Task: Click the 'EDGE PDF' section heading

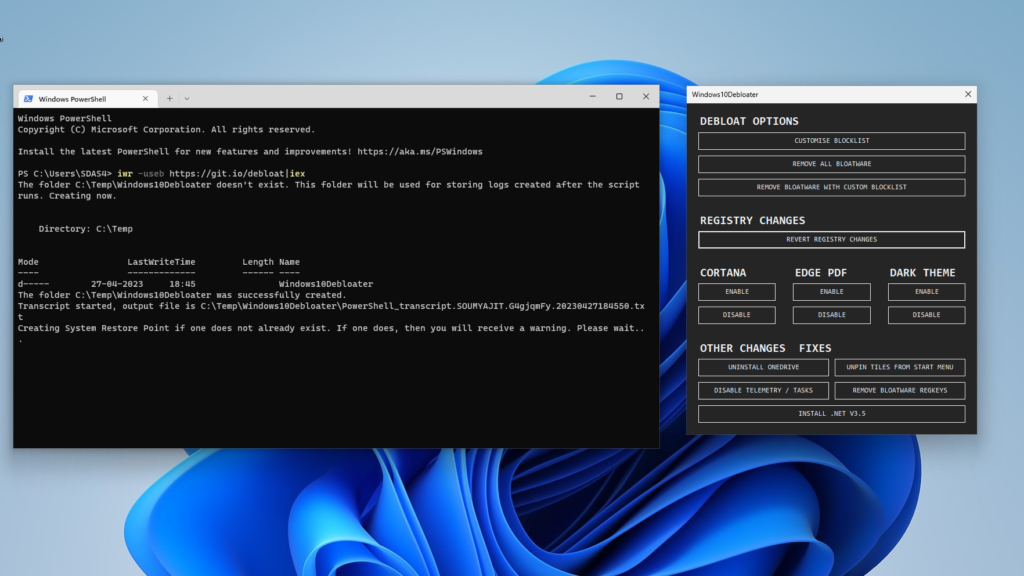Action: (x=821, y=273)
